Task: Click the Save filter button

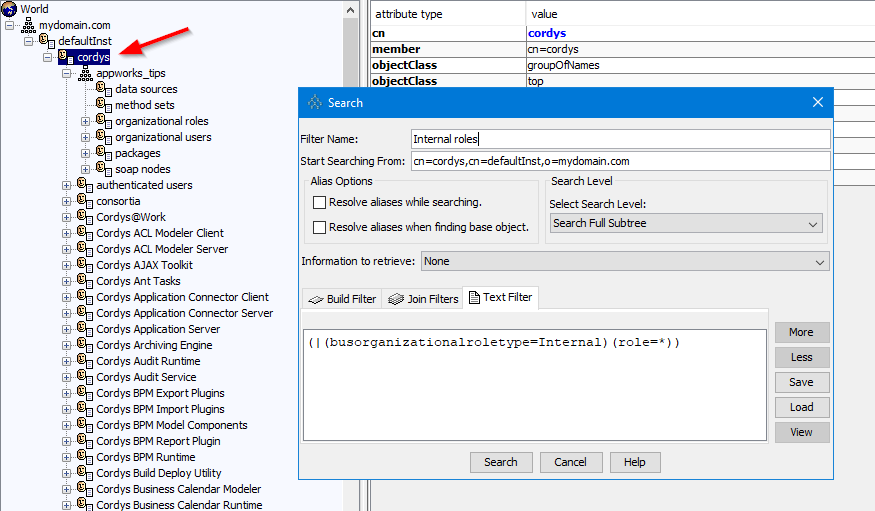Action: pyautogui.click(x=801, y=382)
